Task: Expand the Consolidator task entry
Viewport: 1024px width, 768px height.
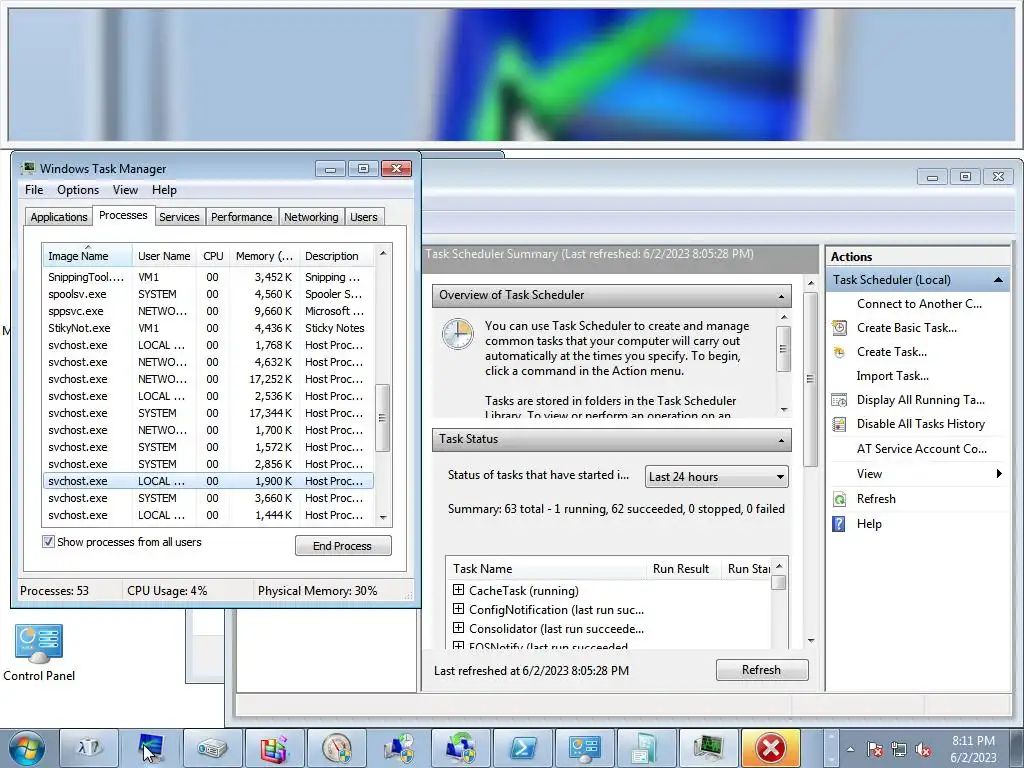Action: tap(458, 628)
